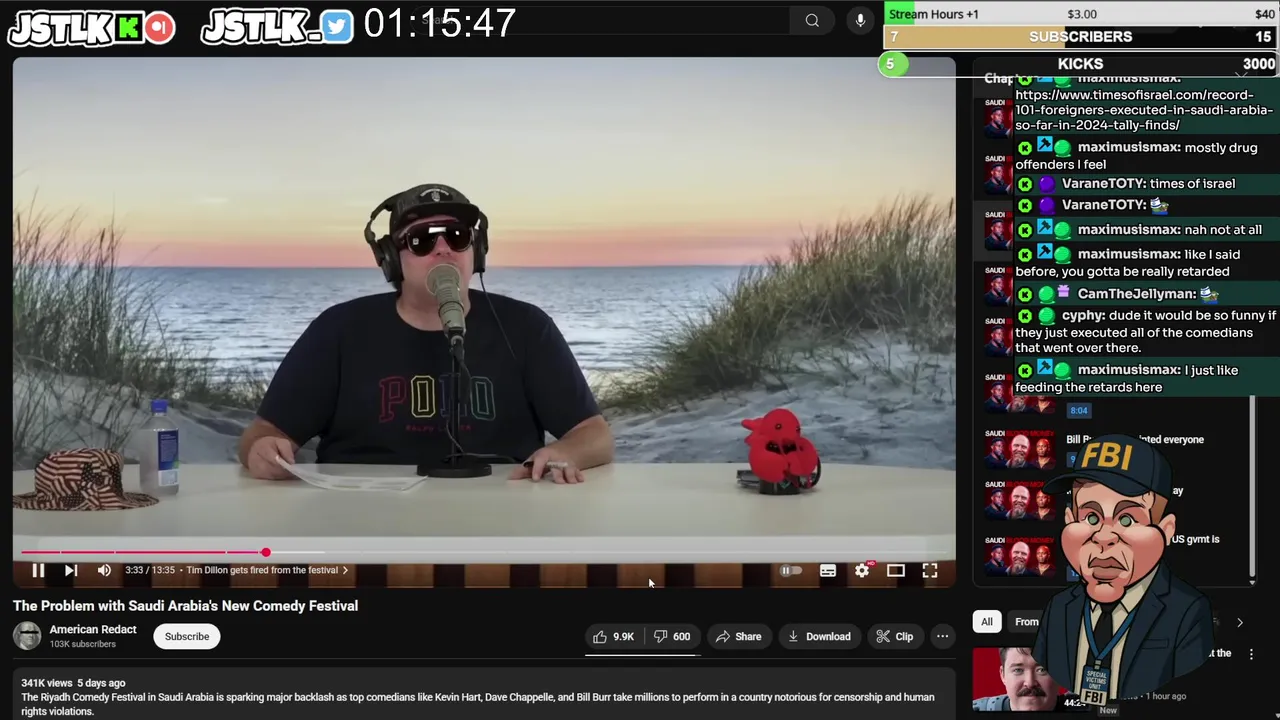
Task: Click '103K subscribers' count text
Action: pos(83,644)
